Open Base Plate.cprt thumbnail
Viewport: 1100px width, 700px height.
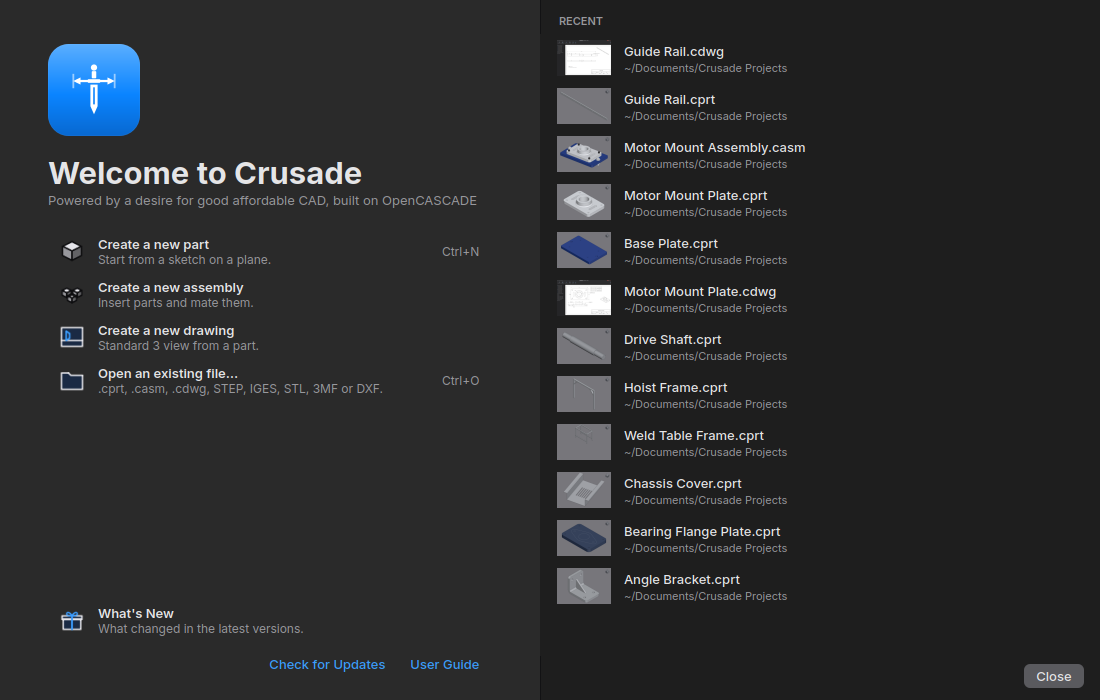584,250
